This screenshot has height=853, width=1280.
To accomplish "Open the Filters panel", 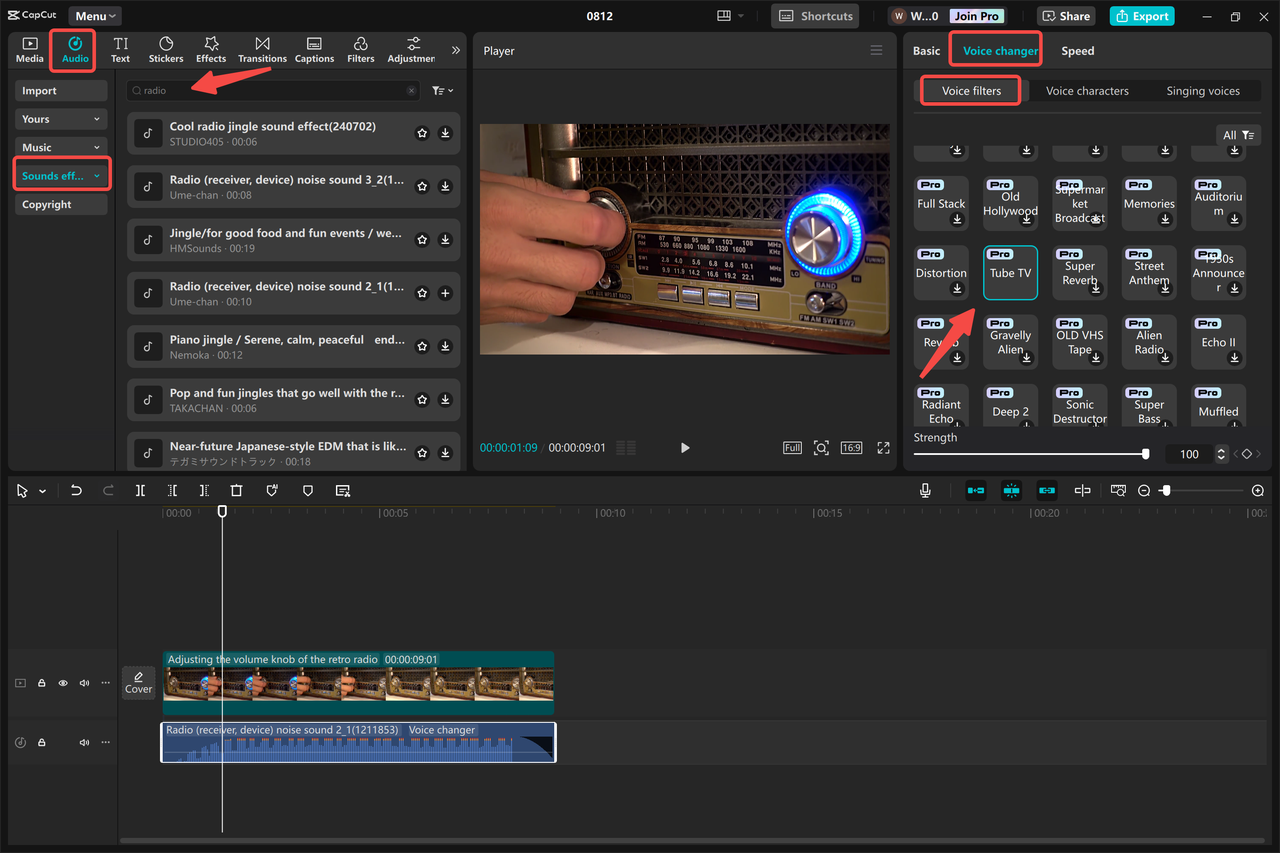I will click(360, 49).
